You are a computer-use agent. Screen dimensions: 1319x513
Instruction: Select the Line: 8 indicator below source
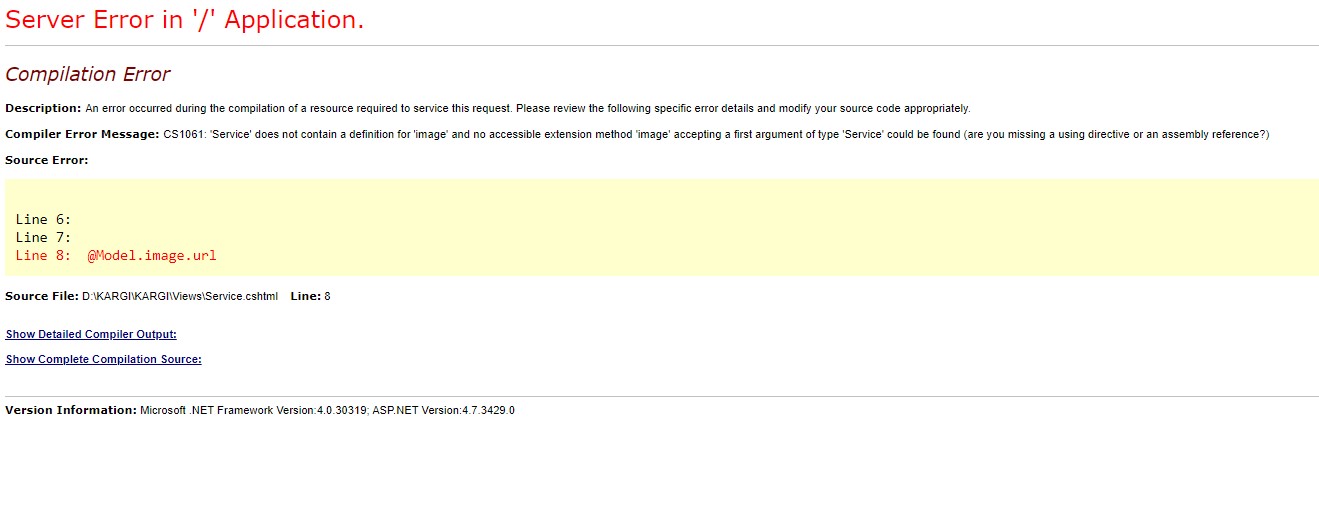click(310, 296)
